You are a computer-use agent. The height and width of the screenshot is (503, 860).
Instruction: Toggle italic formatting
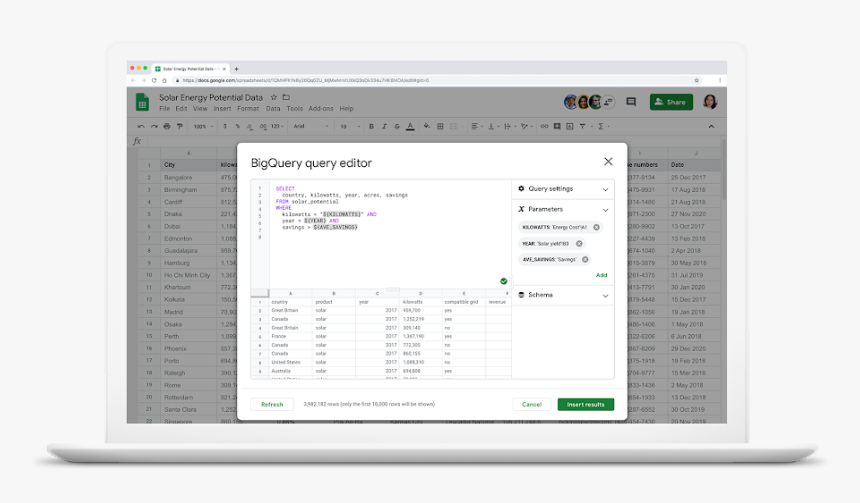pos(384,126)
